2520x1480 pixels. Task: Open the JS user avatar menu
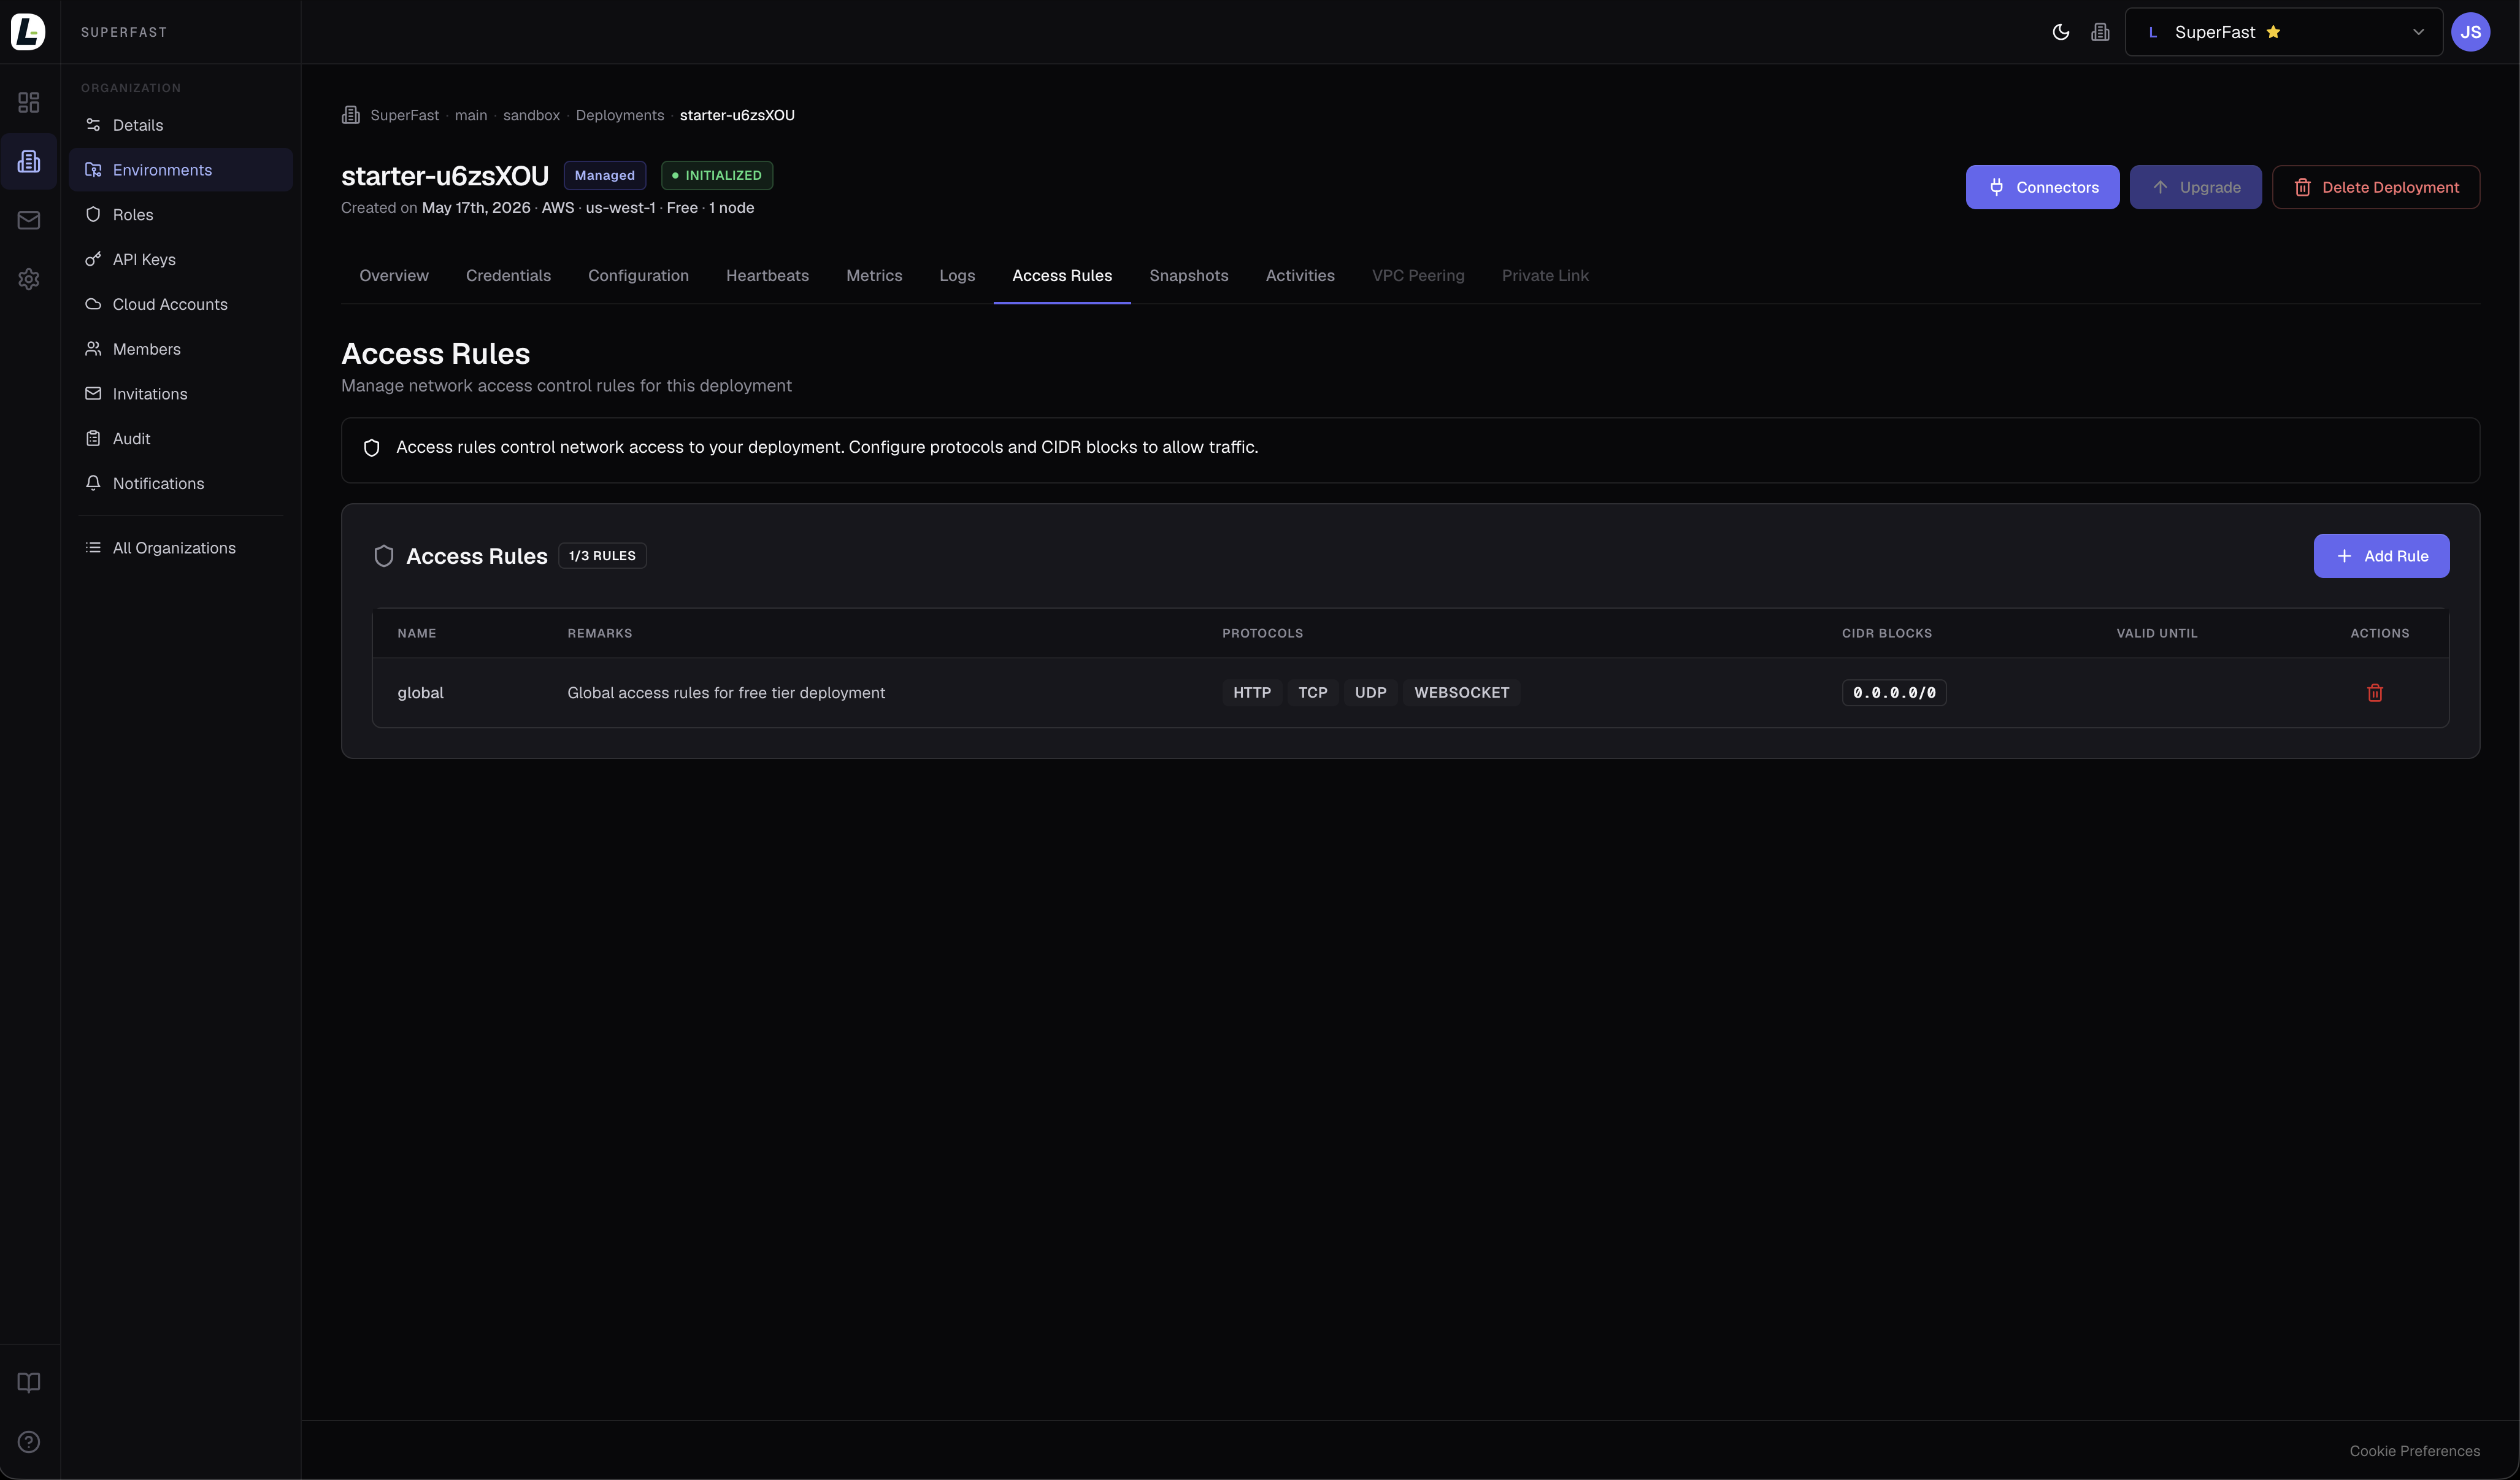pos(2471,32)
